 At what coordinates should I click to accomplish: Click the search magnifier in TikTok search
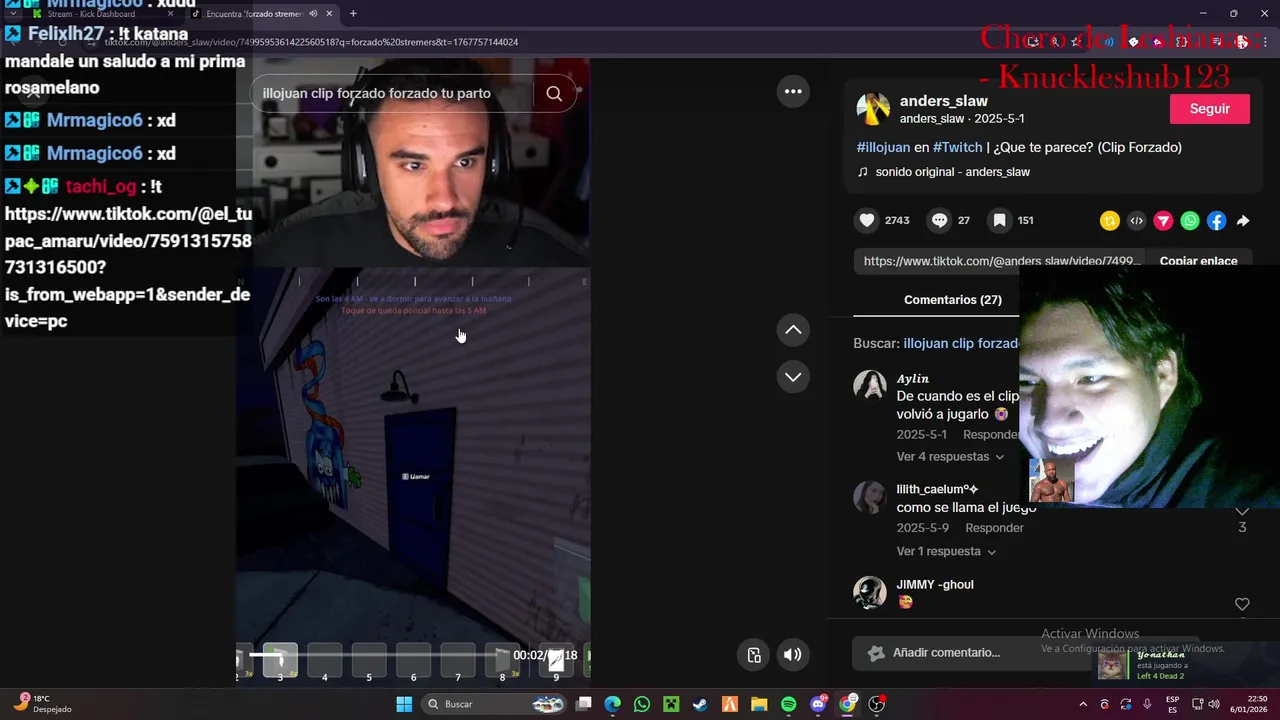[554, 93]
